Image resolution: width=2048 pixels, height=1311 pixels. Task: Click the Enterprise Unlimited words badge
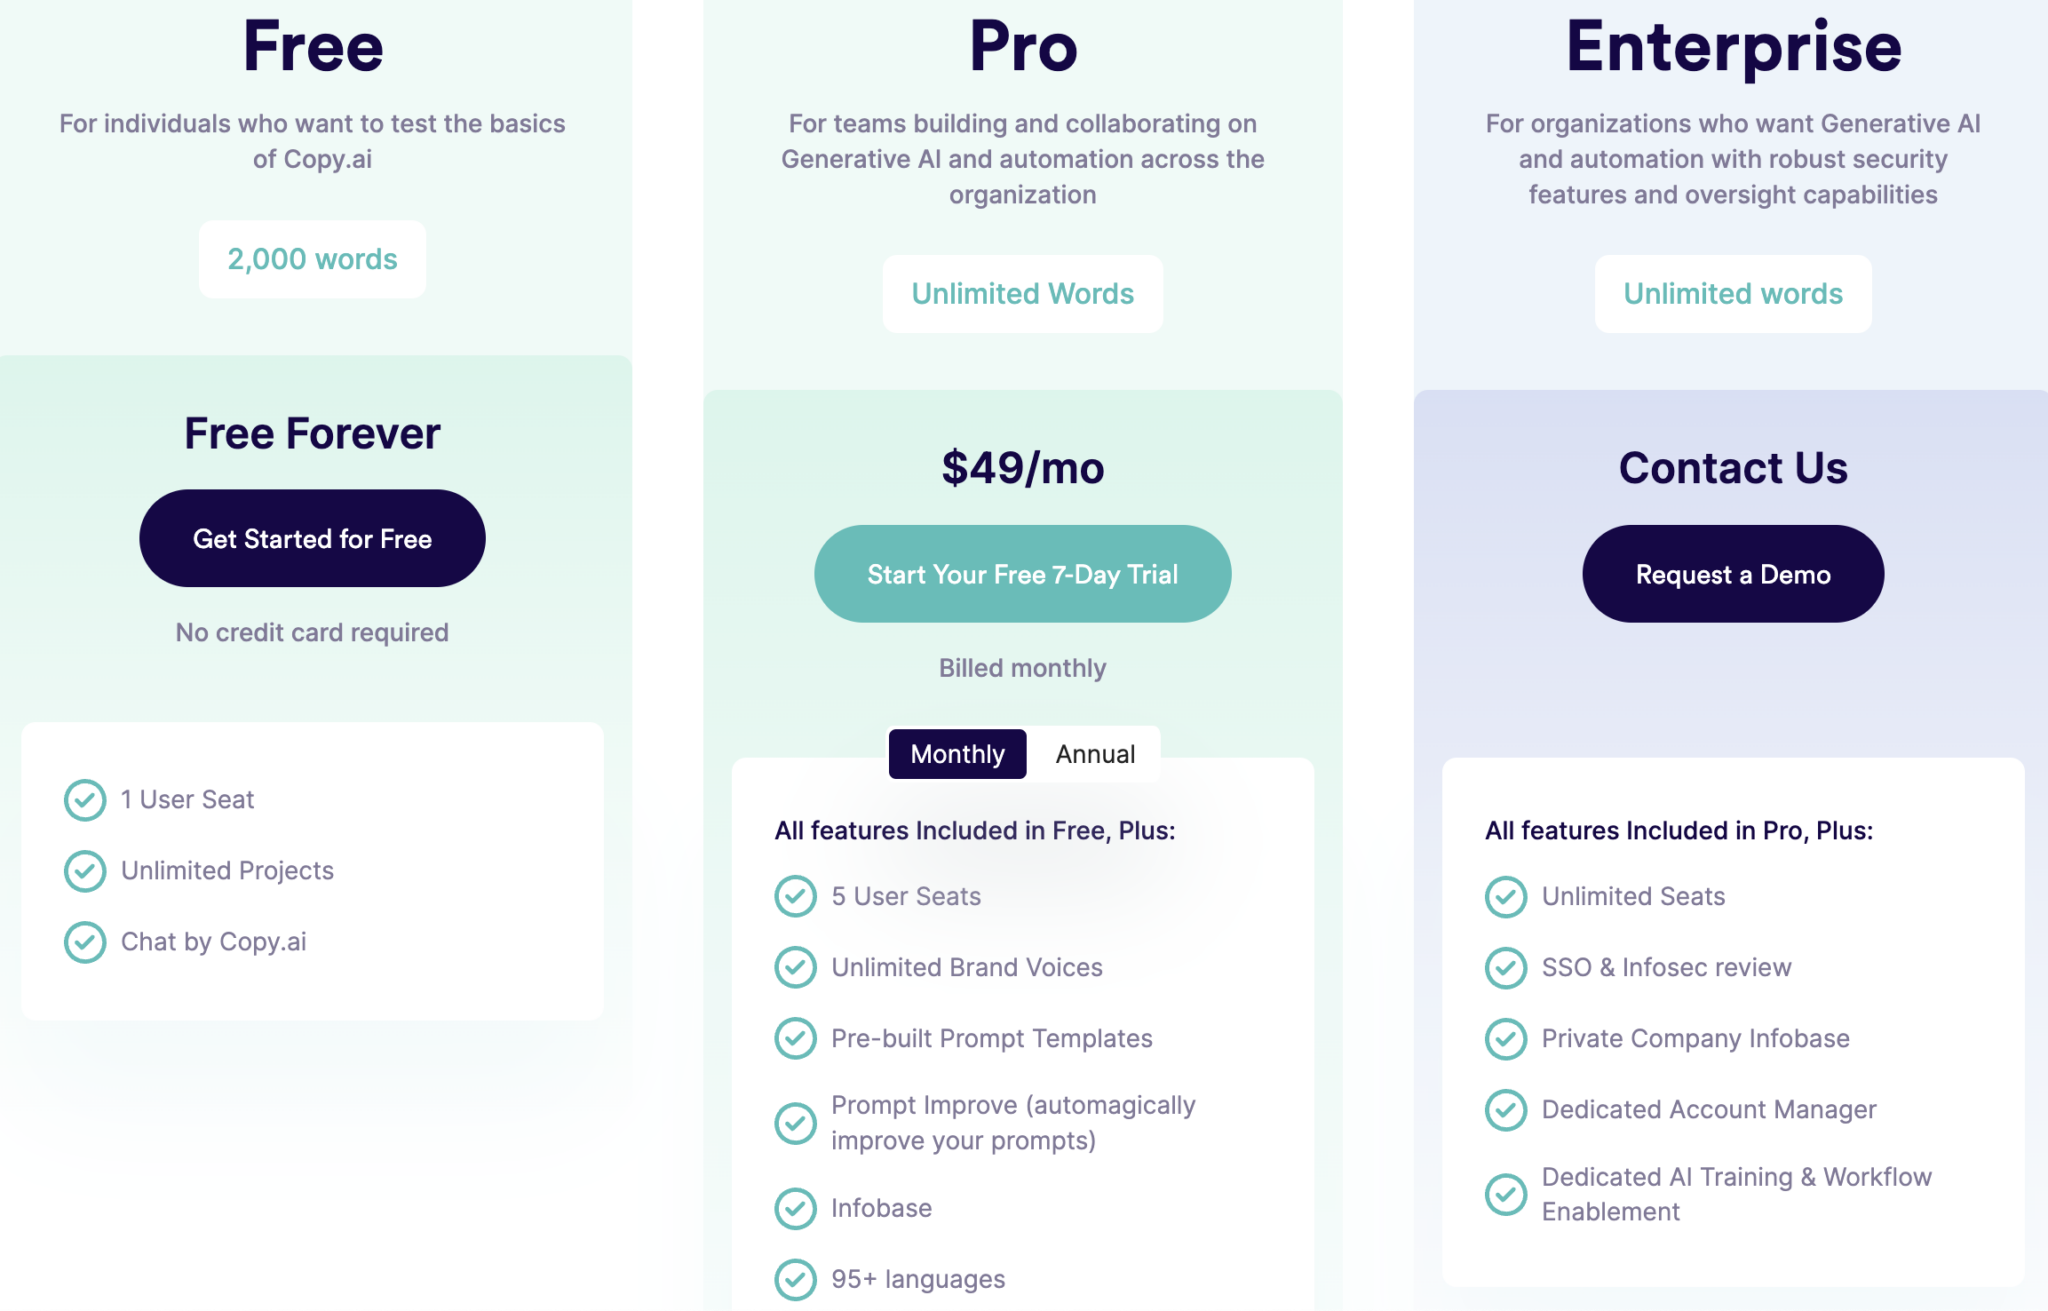click(x=1733, y=294)
